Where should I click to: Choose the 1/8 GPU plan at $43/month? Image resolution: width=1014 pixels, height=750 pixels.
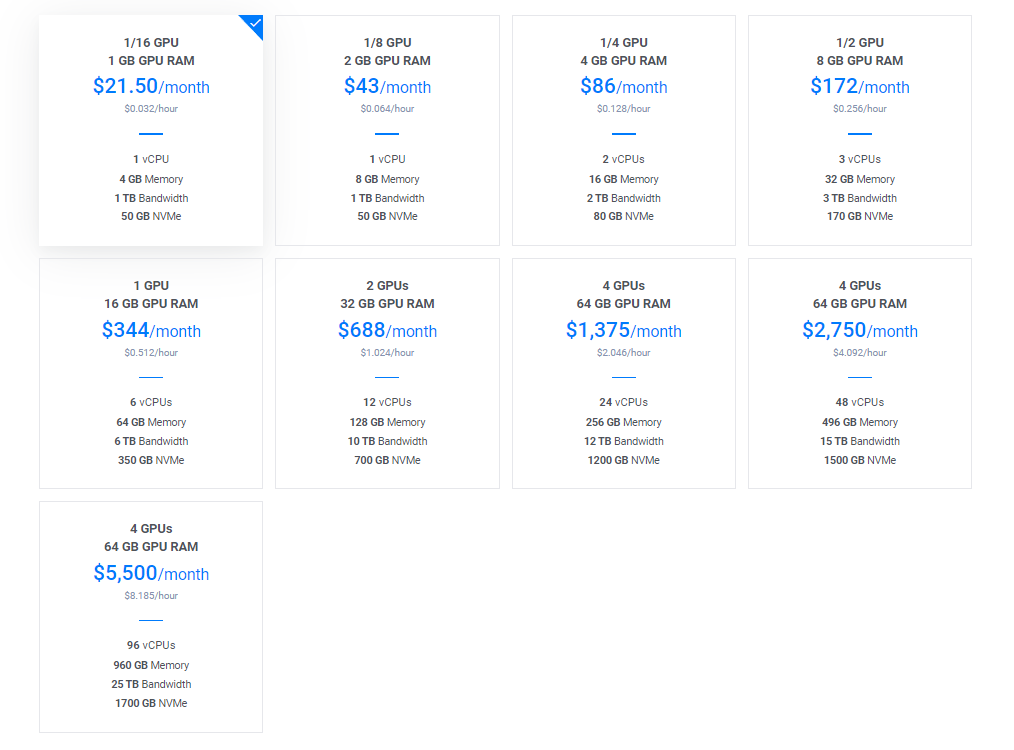tap(387, 130)
